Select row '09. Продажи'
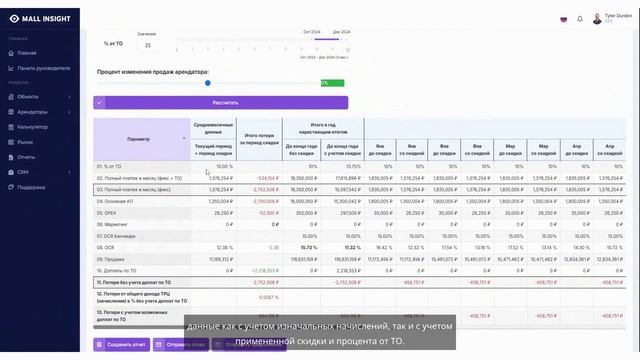Screen dimensions: 640x360 click(360, 259)
